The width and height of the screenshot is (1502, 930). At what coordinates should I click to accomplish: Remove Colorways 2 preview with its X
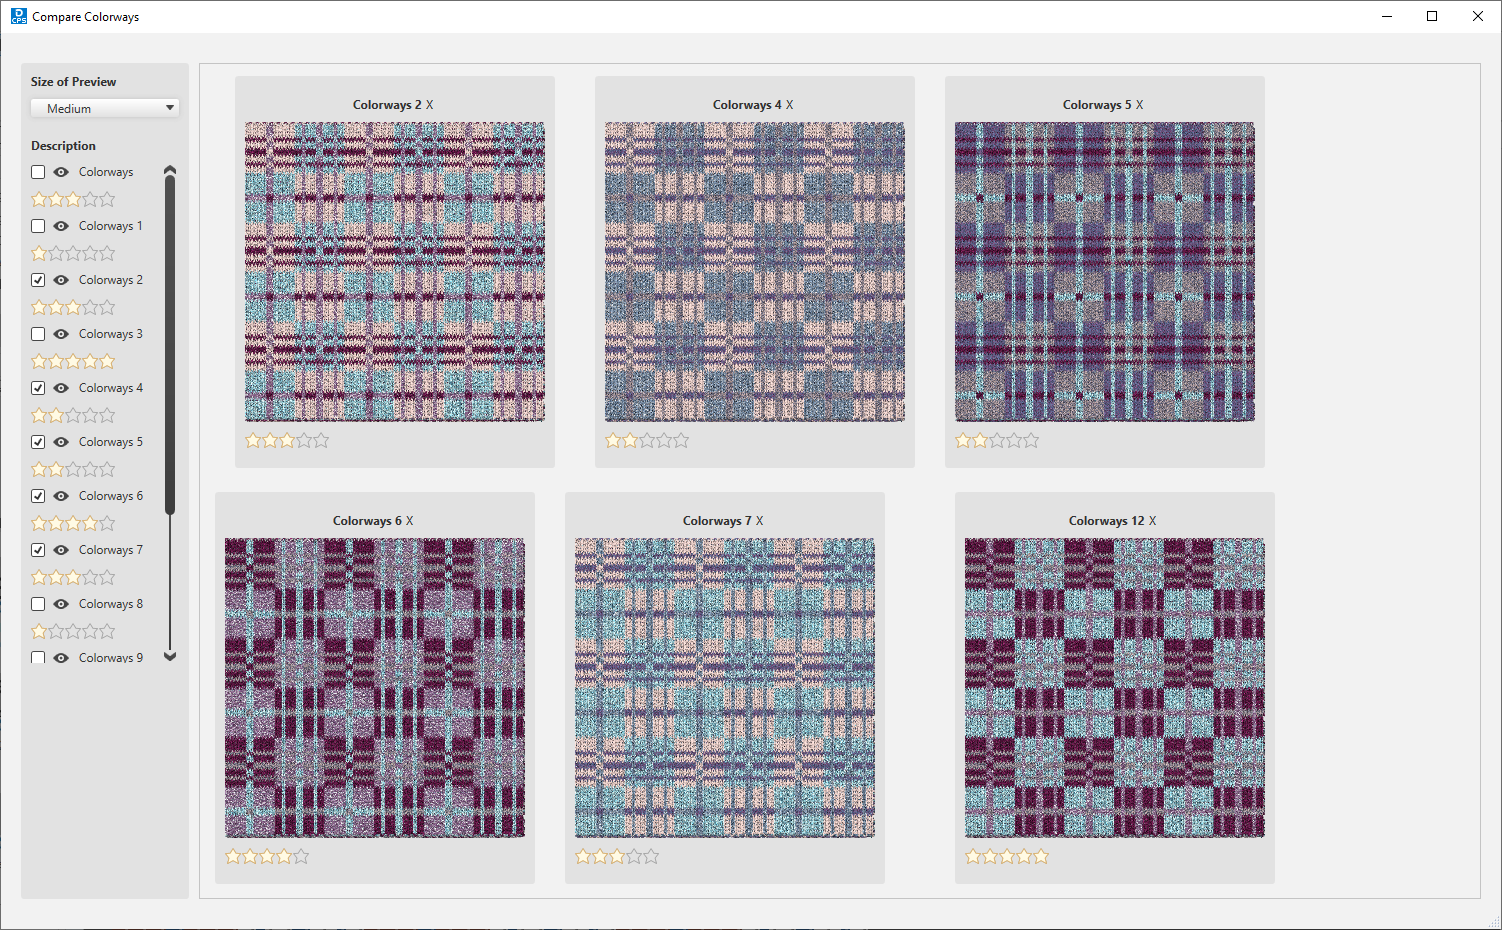430,105
